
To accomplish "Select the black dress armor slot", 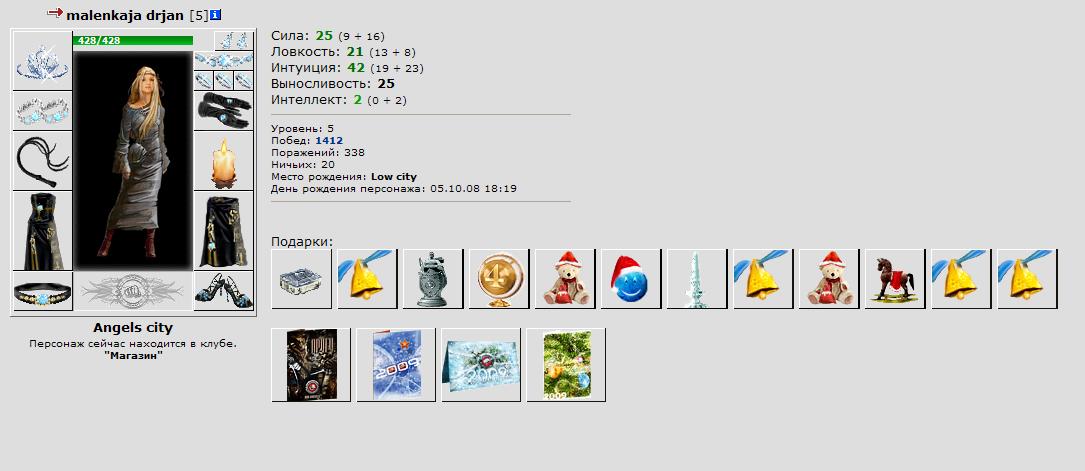I will [x=42, y=231].
